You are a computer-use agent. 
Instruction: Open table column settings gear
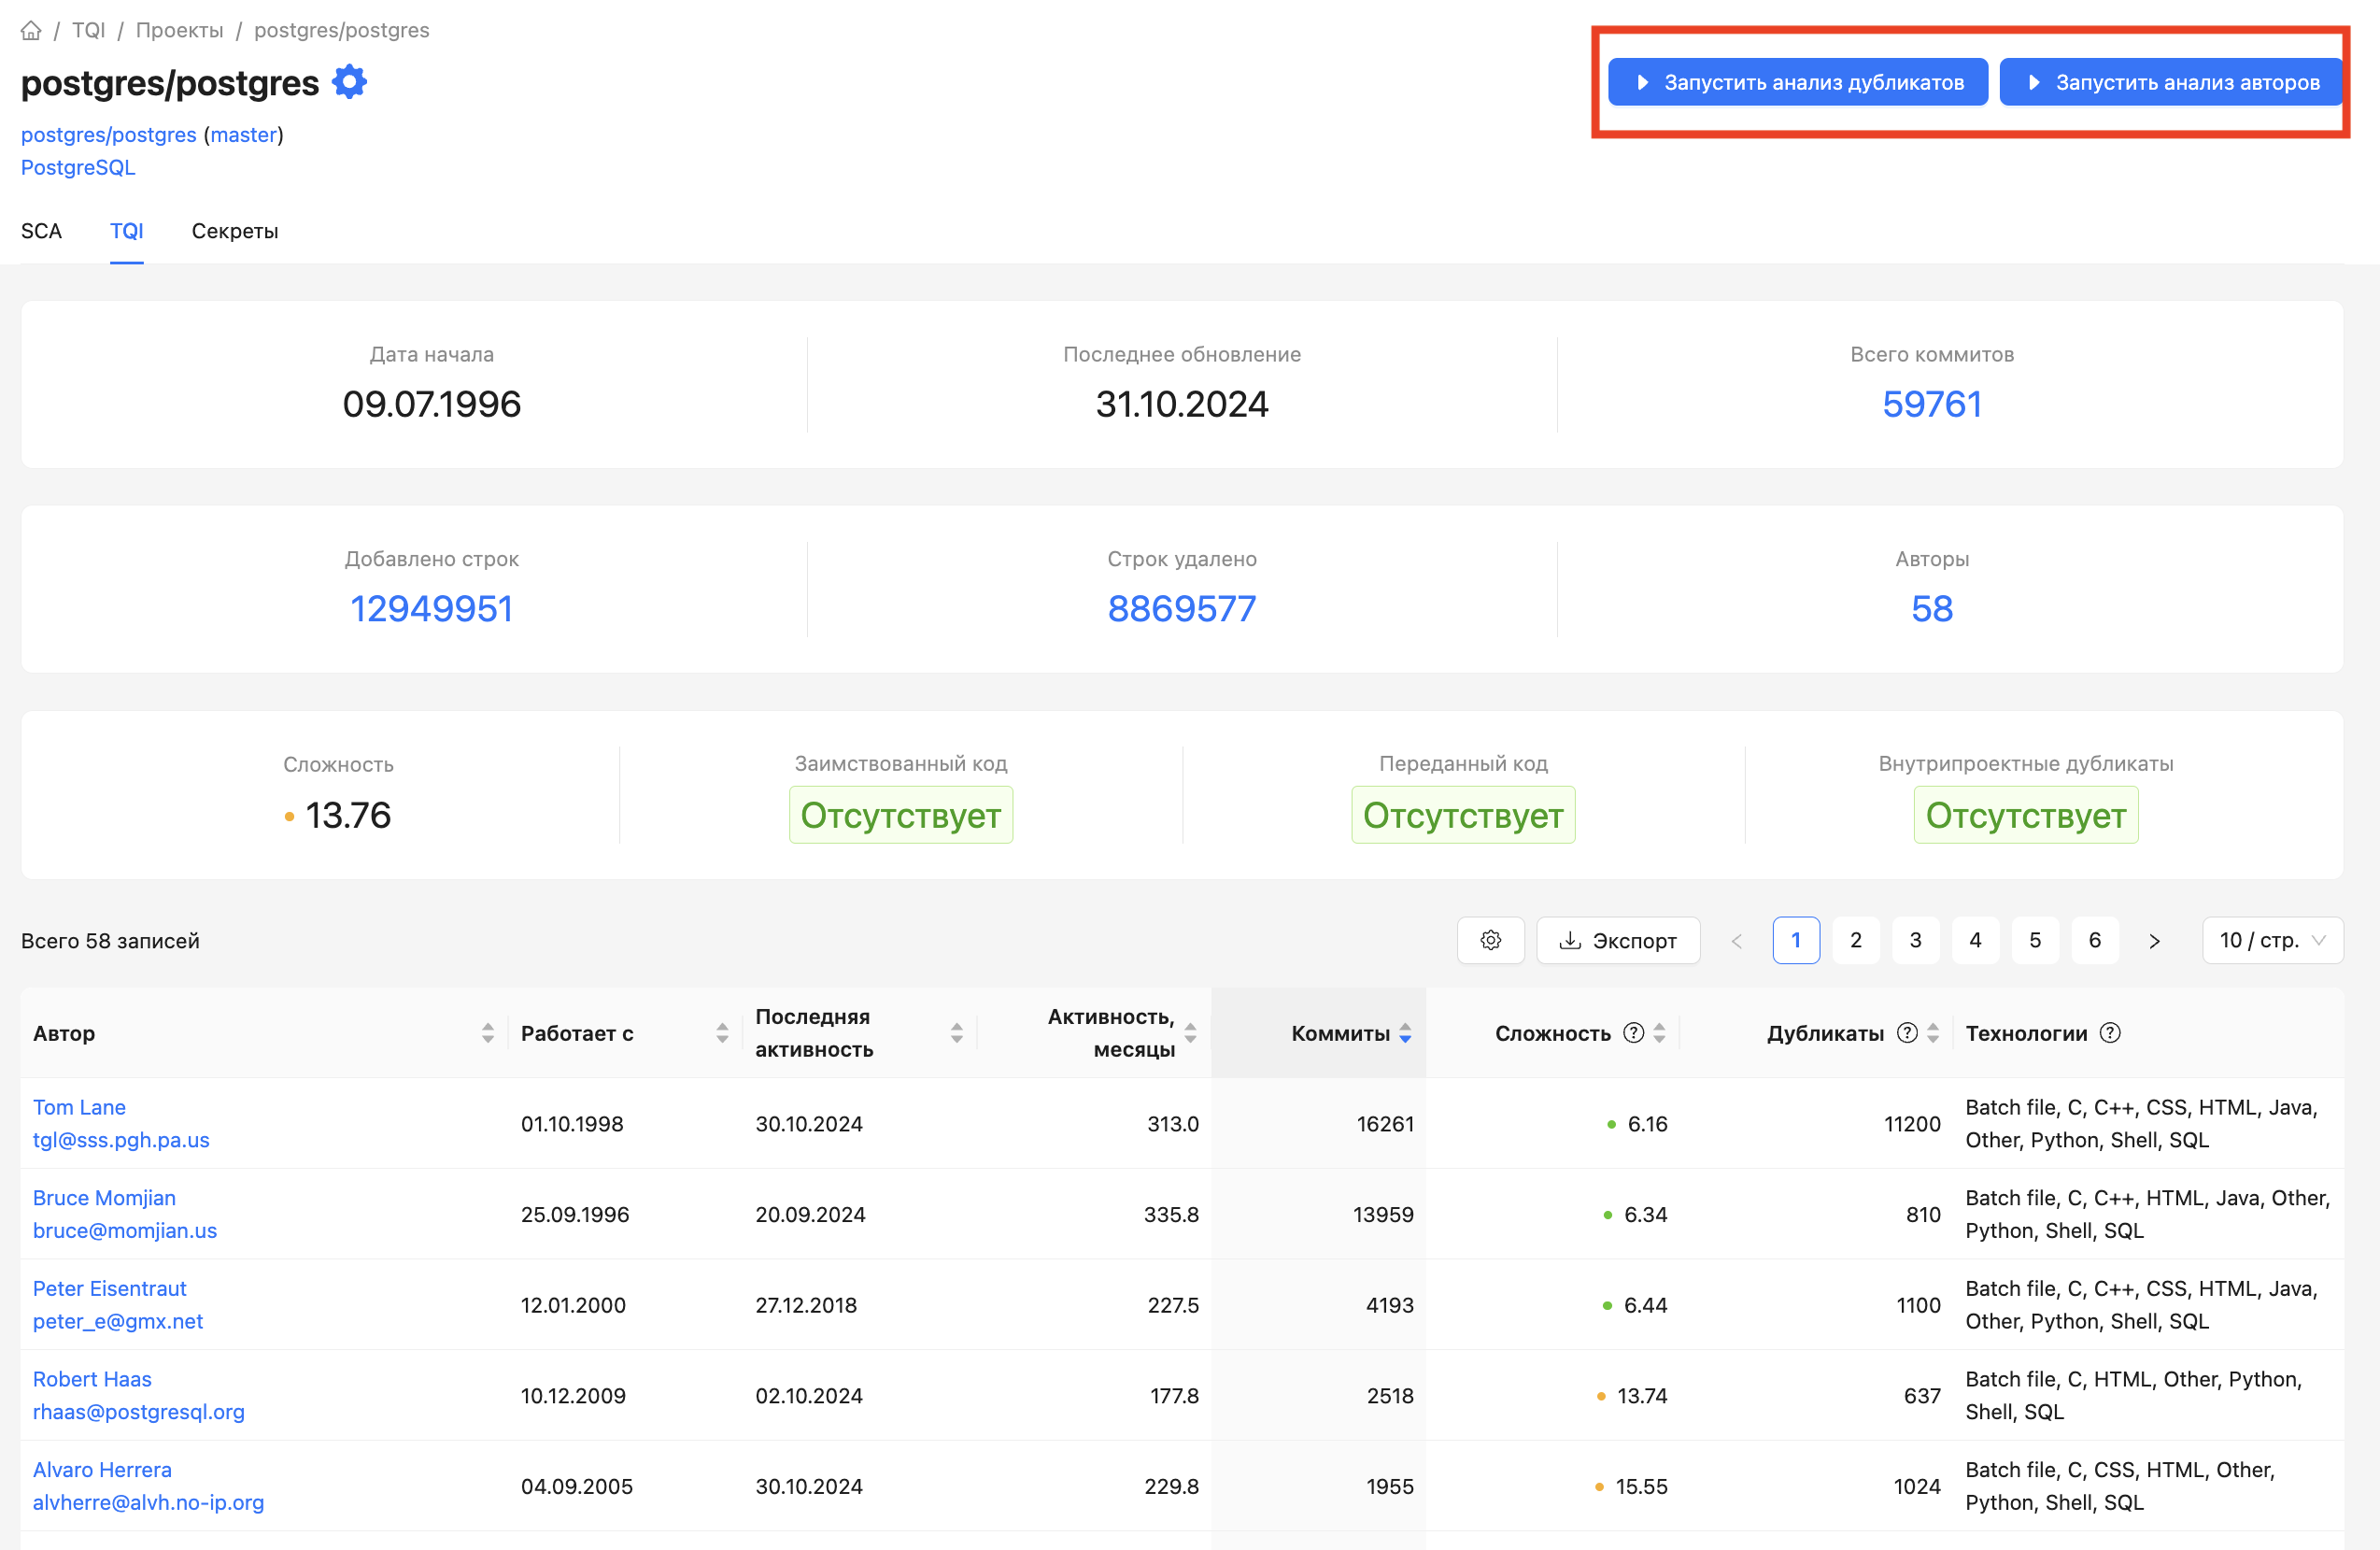tap(1490, 940)
